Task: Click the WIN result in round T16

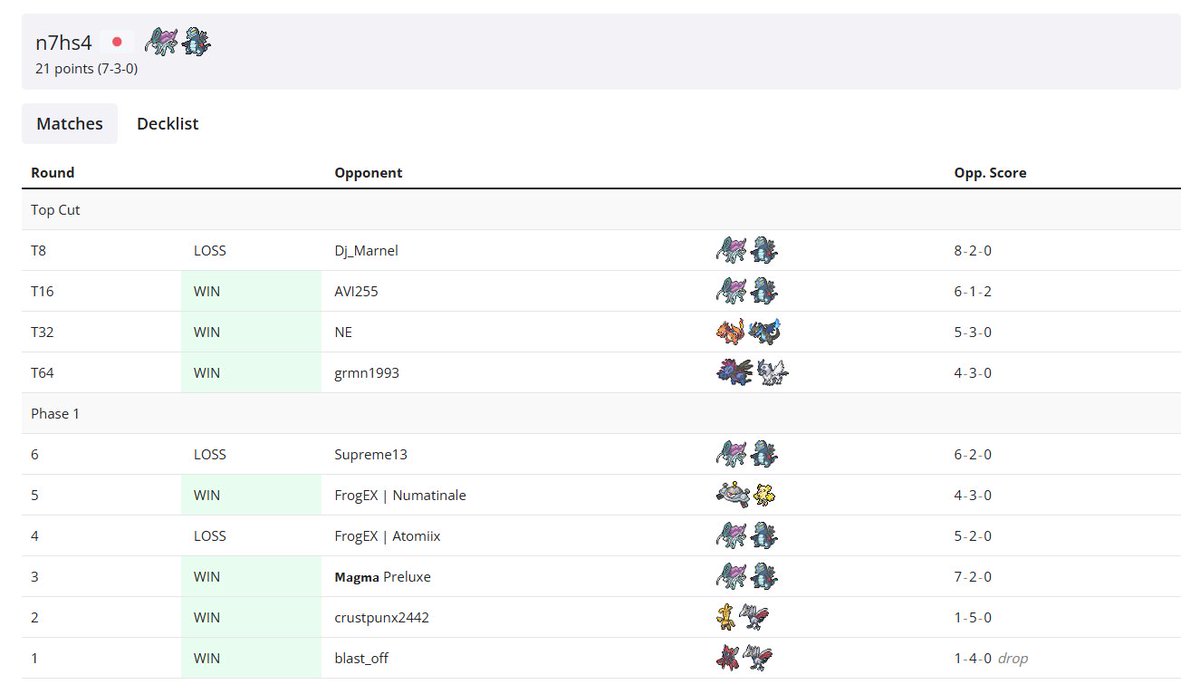Action: (207, 292)
